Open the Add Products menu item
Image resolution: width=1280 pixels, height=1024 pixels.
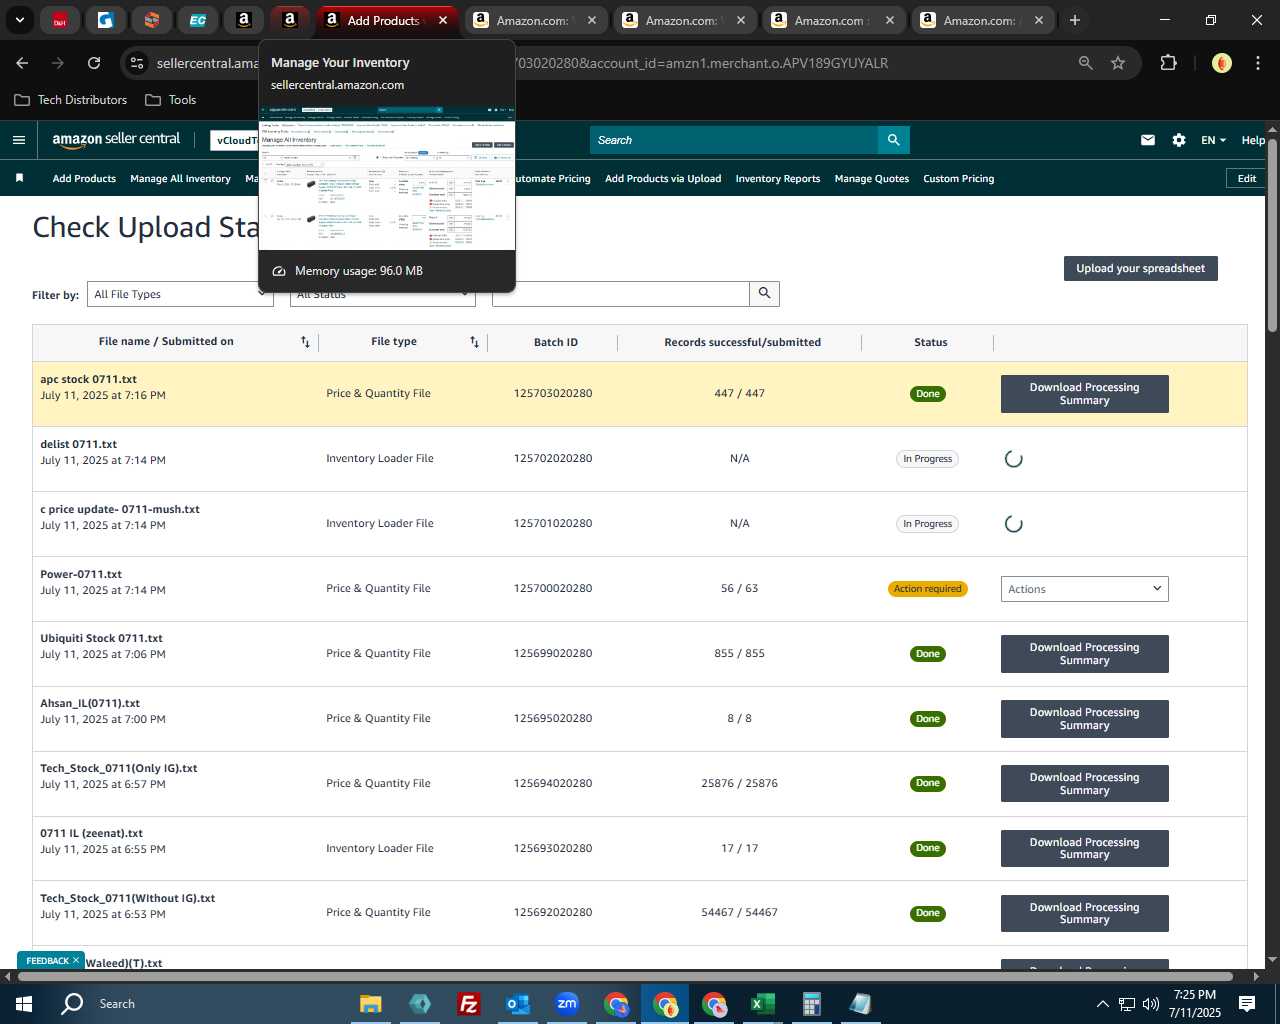[84, 178]
